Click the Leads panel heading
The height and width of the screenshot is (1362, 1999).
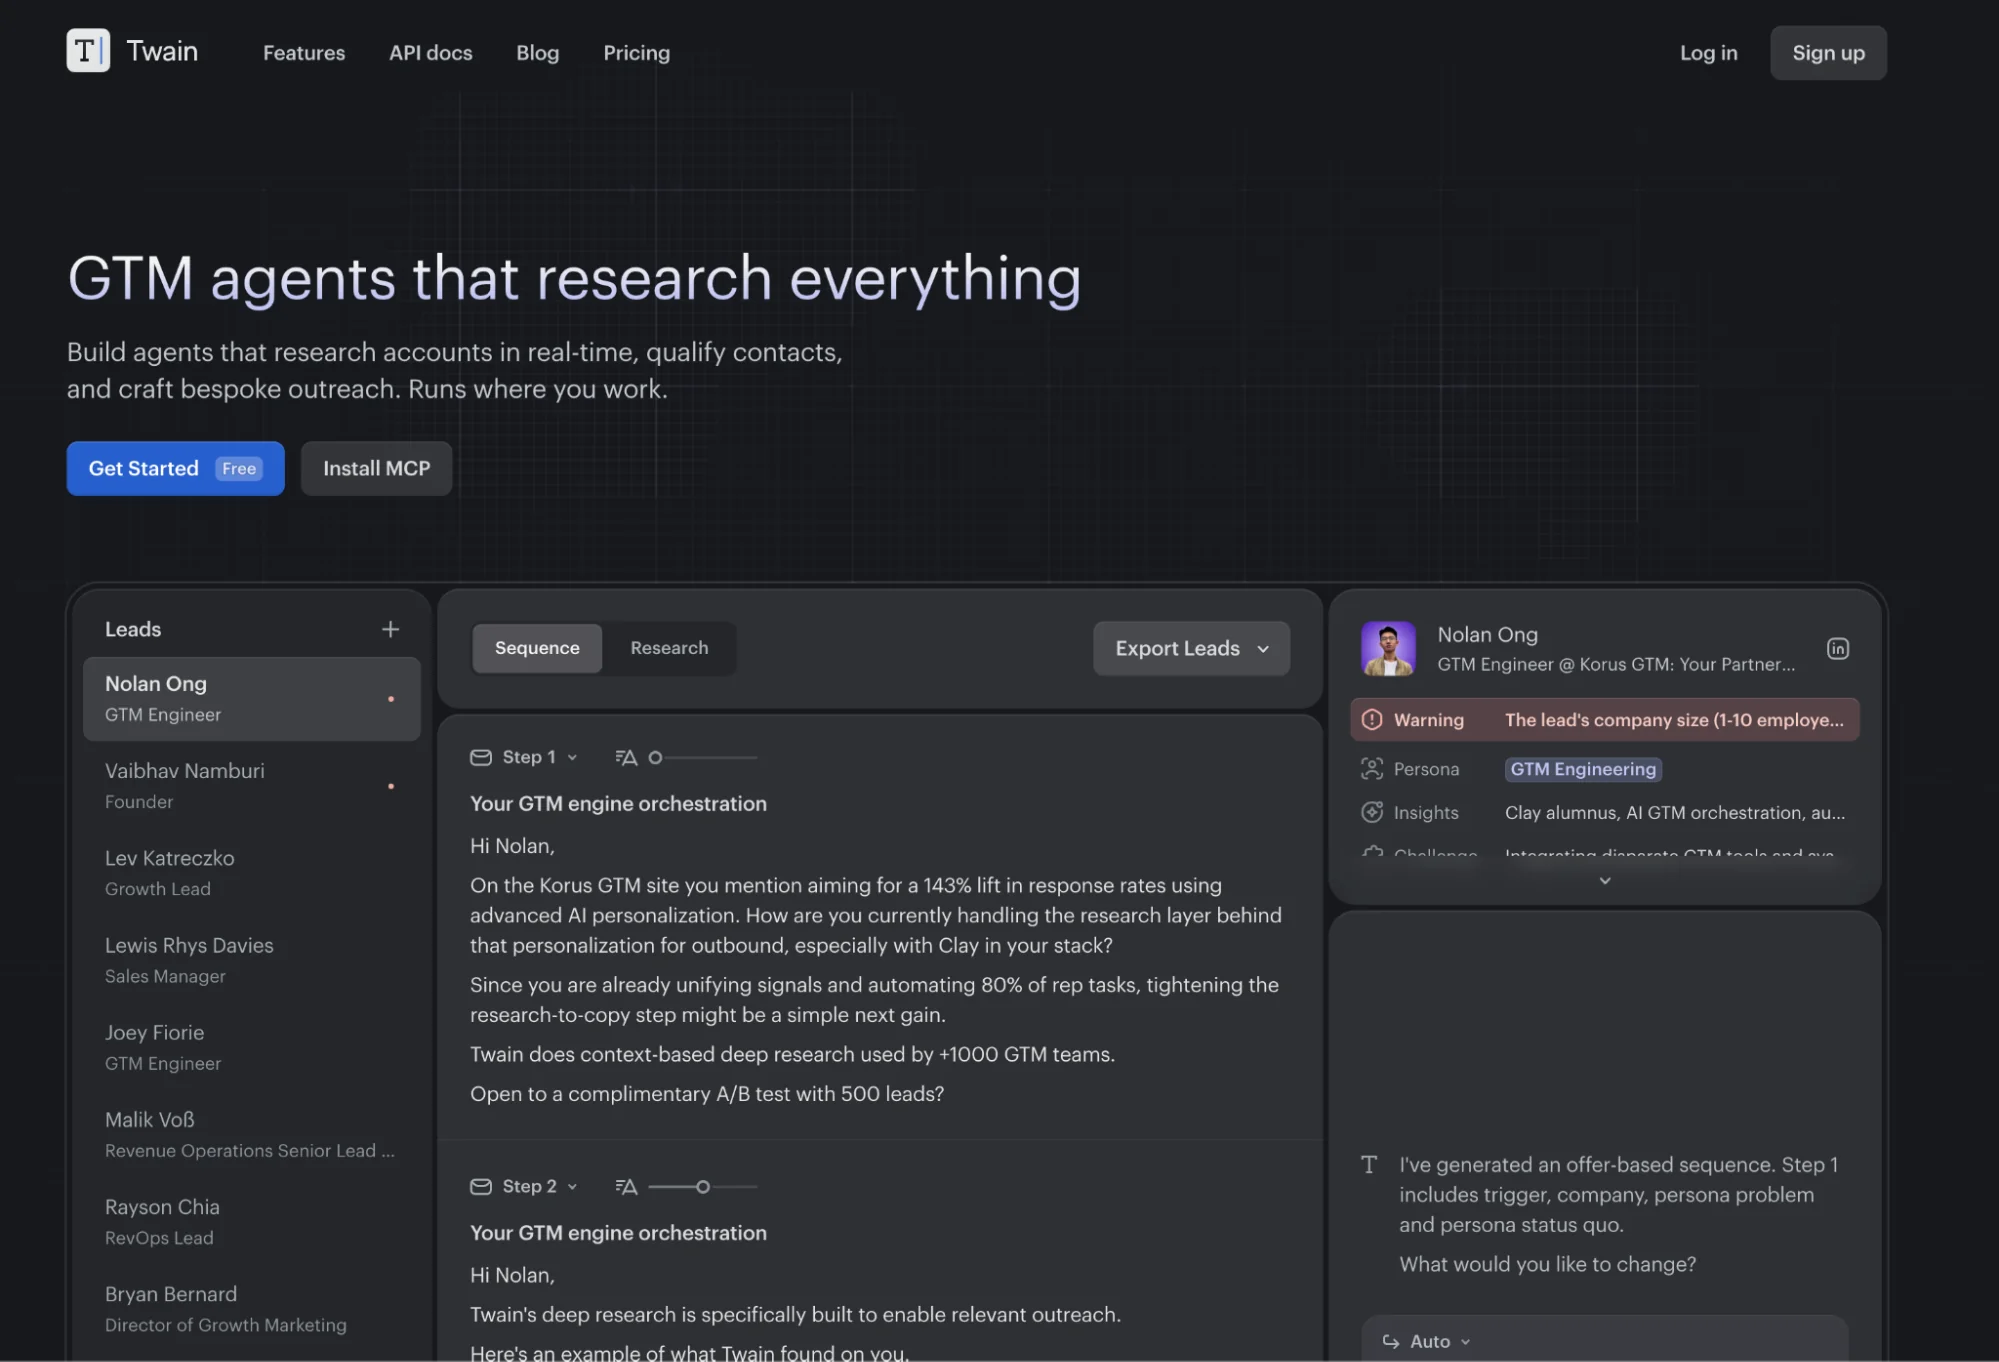point(133,629)
